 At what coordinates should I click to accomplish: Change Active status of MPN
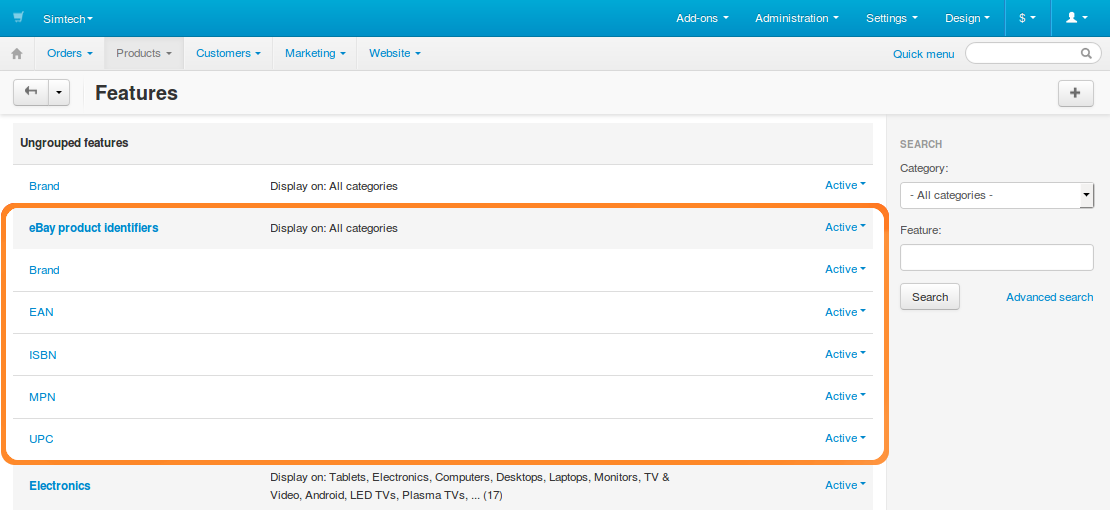[845, 396]
